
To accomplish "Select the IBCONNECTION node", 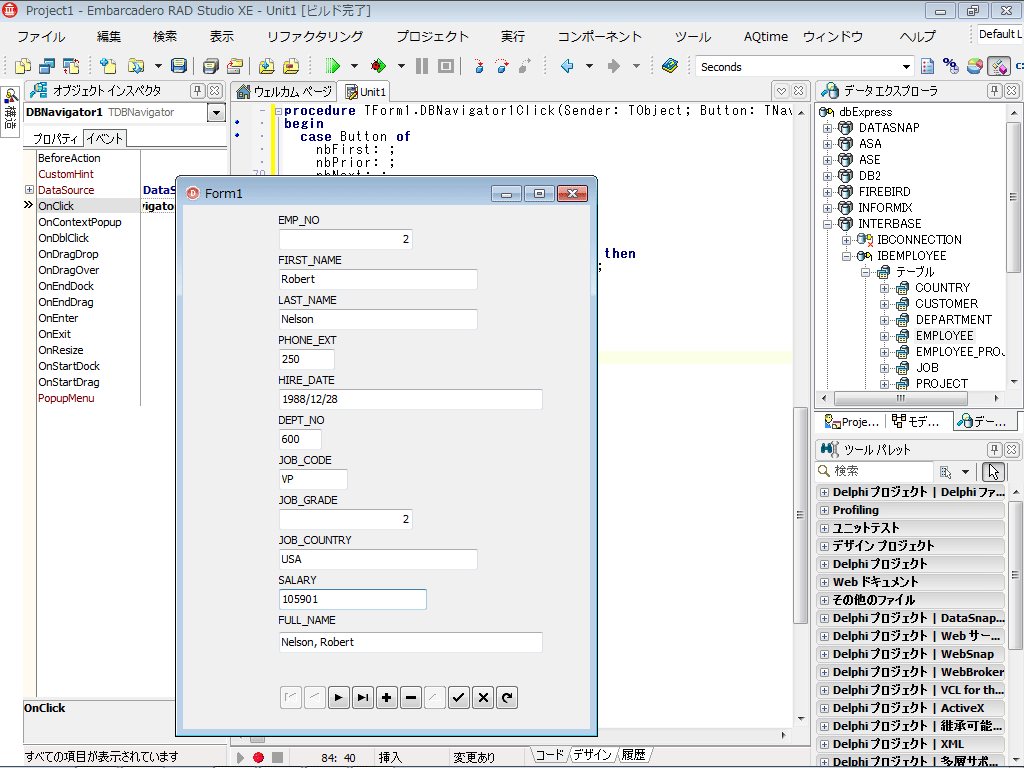I will [x=919, y=240].
